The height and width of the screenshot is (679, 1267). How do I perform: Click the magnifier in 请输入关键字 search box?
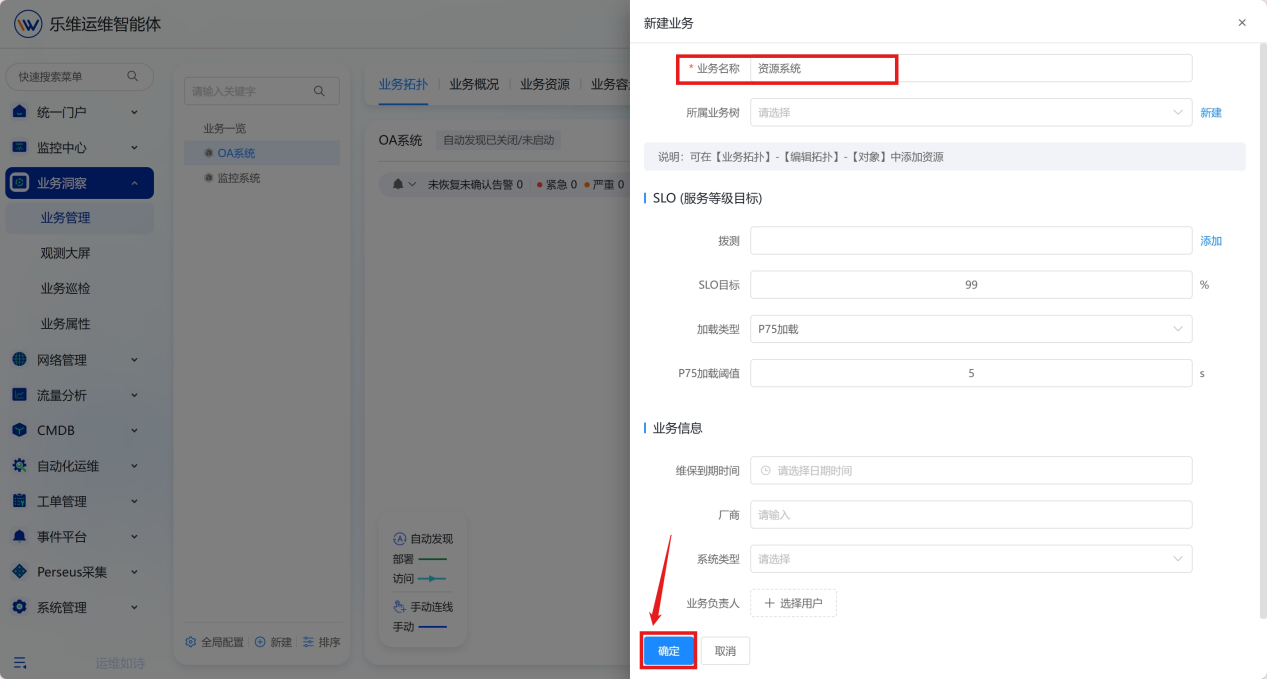click(x=320, y=91)
